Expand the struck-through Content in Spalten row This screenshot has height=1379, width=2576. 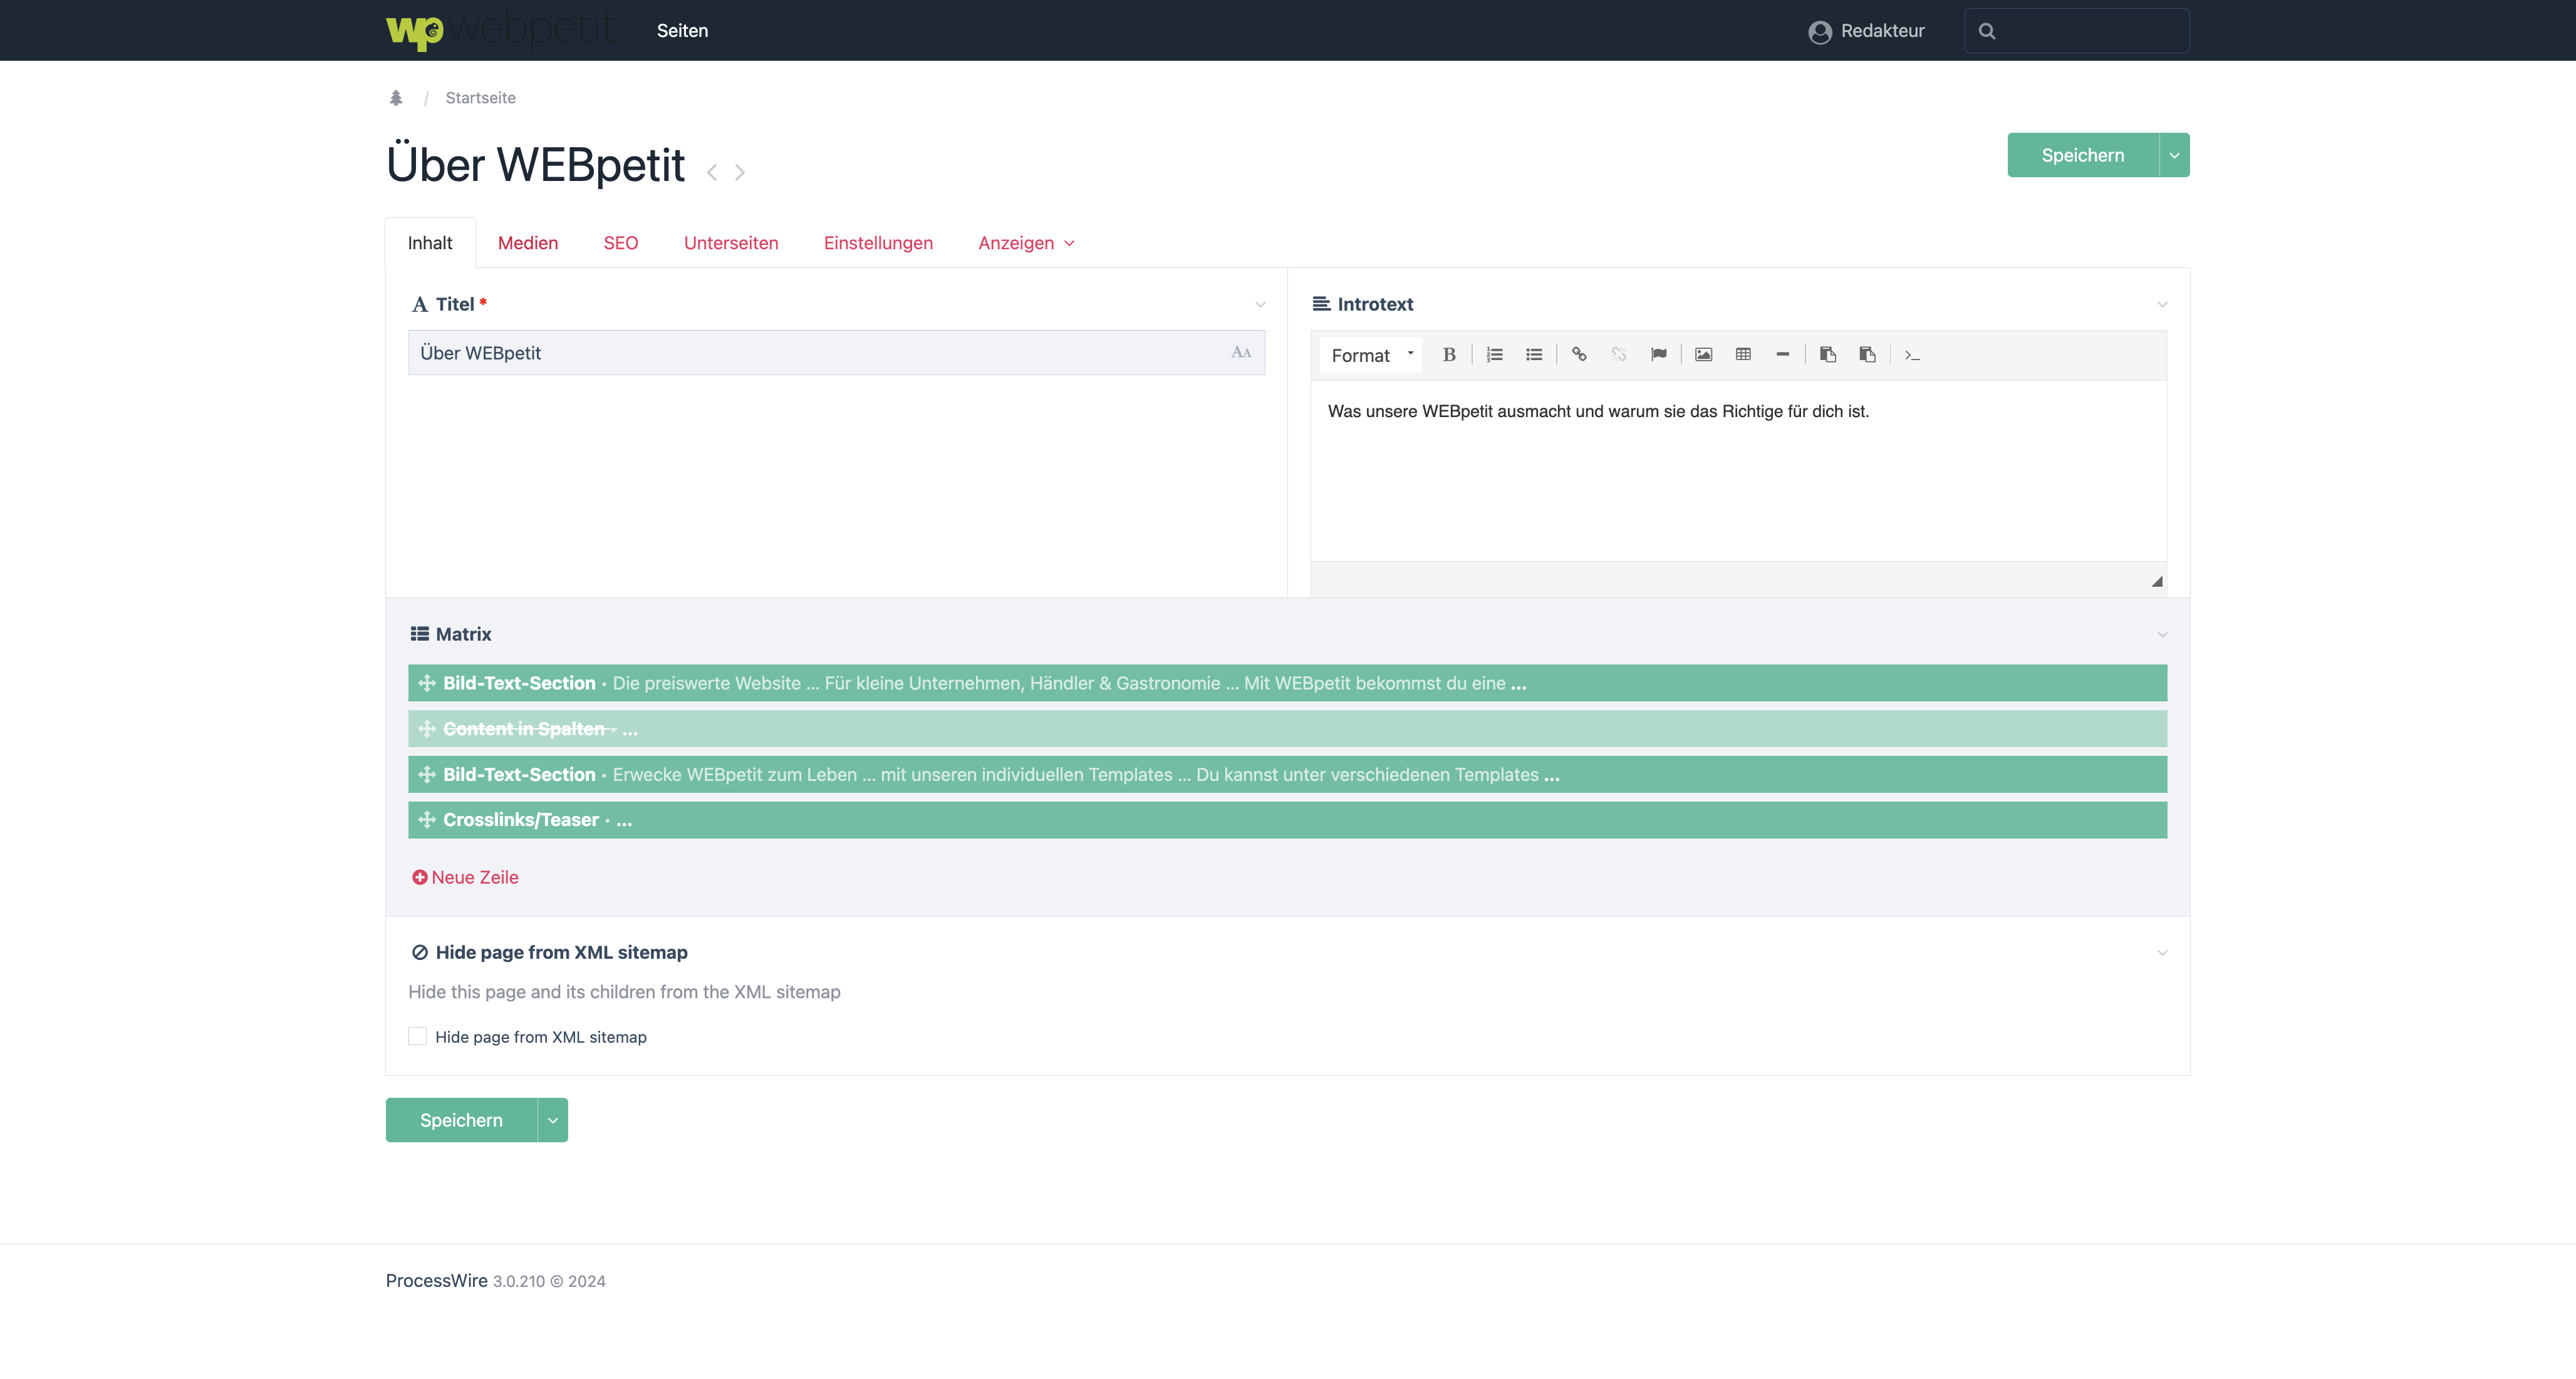point(1287,729)
